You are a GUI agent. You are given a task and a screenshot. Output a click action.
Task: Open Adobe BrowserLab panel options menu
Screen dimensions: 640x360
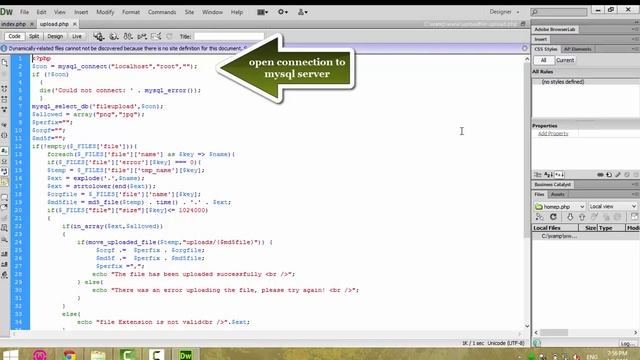click(x=635, y=29)
